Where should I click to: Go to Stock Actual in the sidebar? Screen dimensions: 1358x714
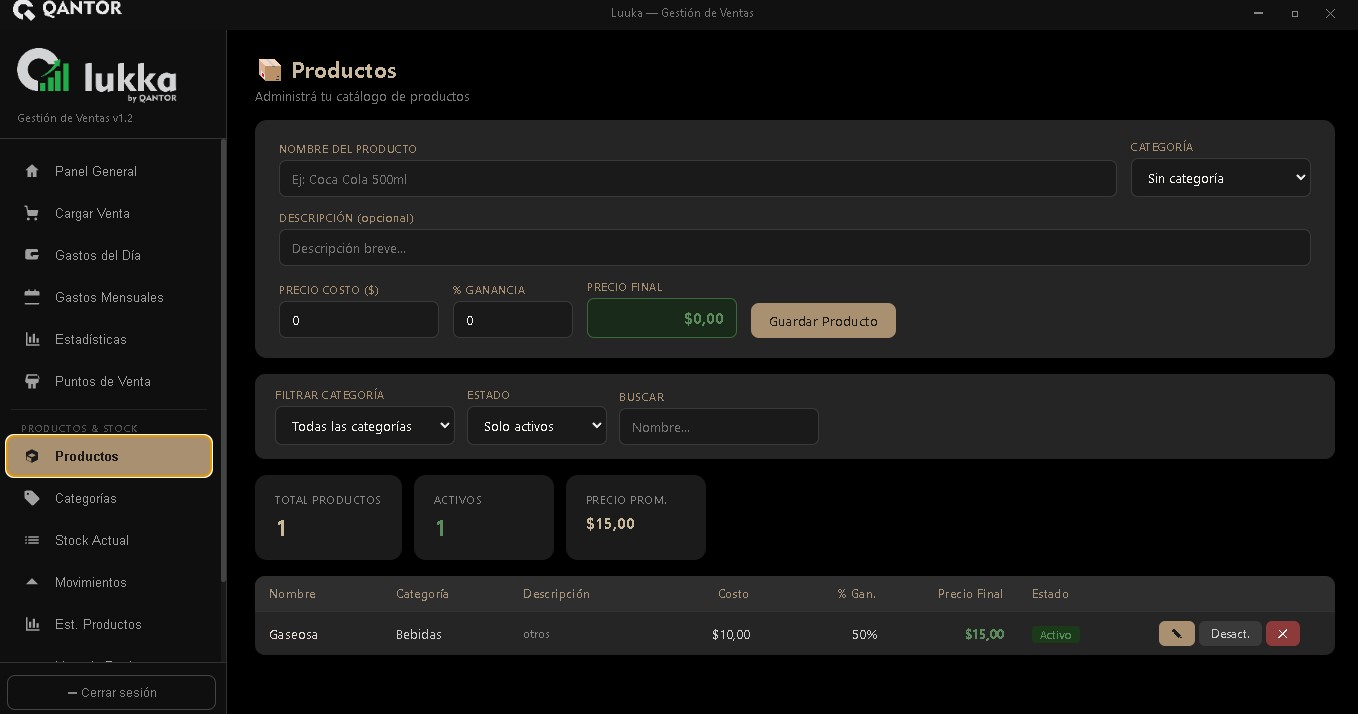92,540
